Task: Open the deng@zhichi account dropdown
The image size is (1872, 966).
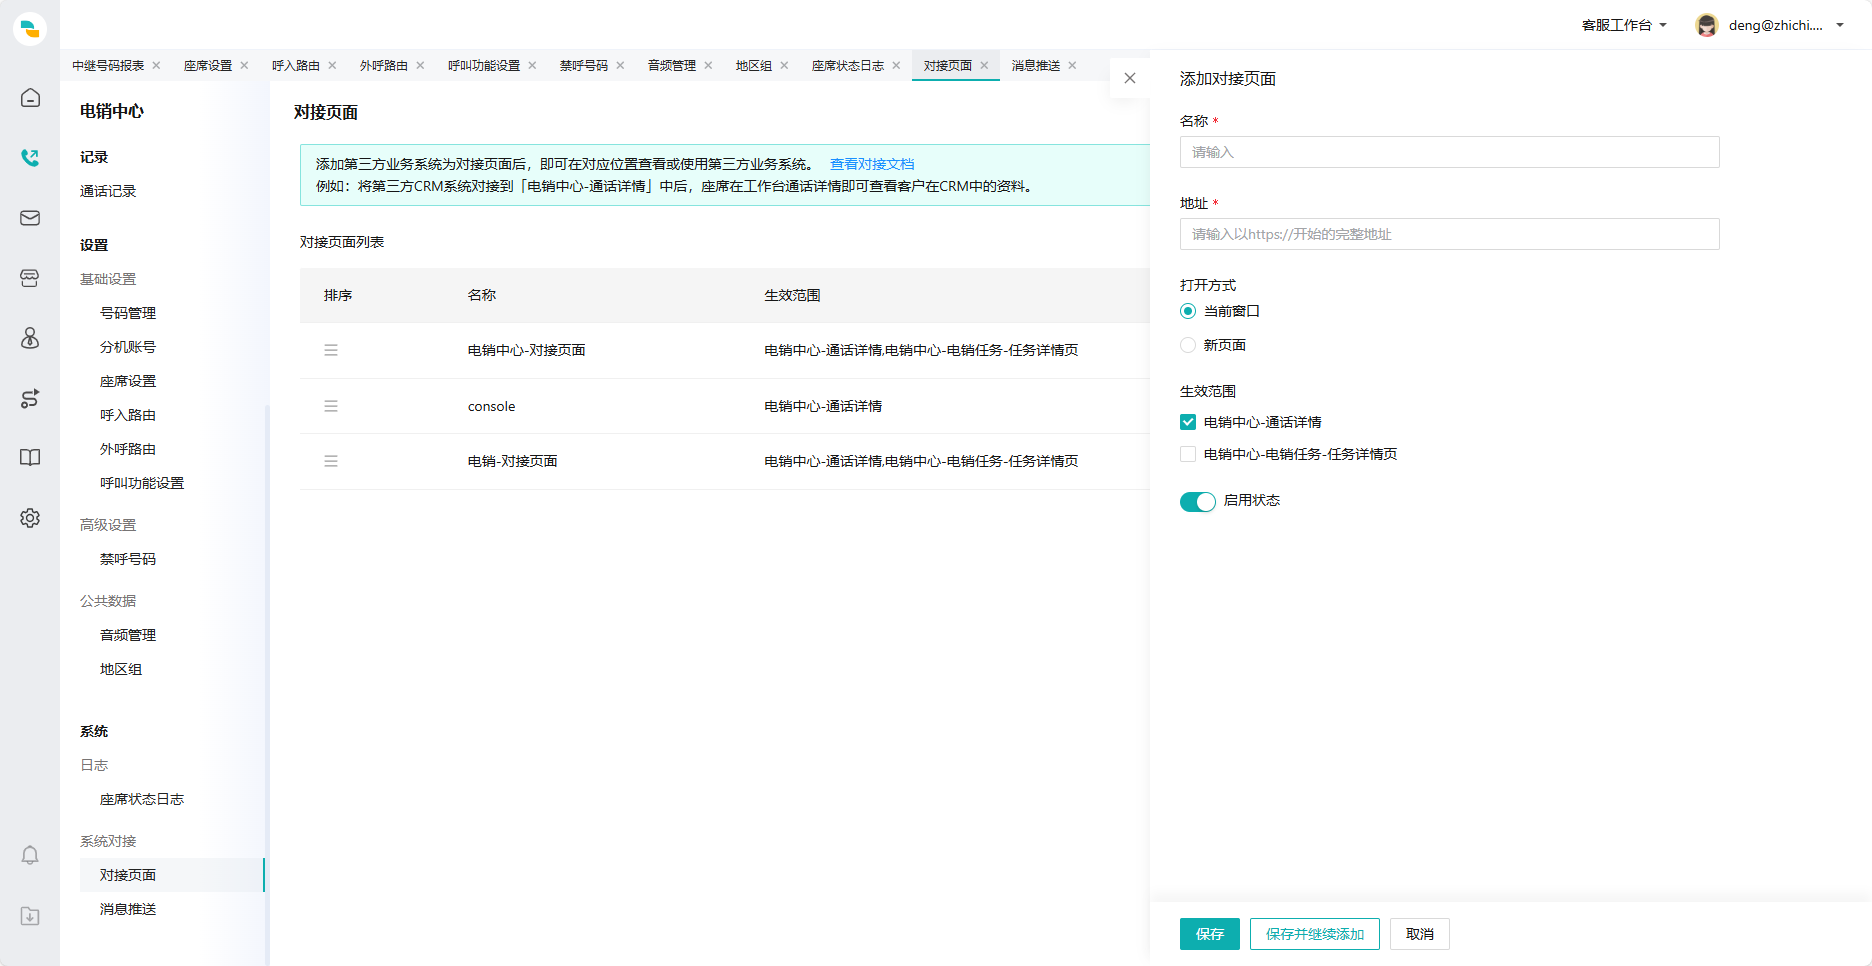Action: coord(1786,25)
